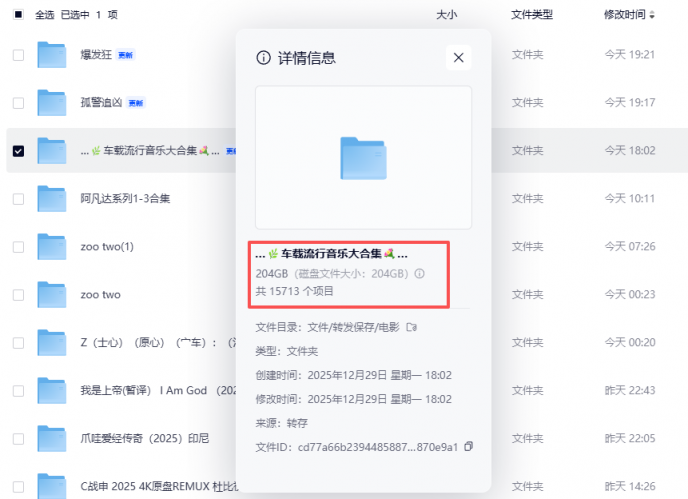Click the 阿凡达系列1-3合集 folder icon
688x499 pixels.
point(51,199)
